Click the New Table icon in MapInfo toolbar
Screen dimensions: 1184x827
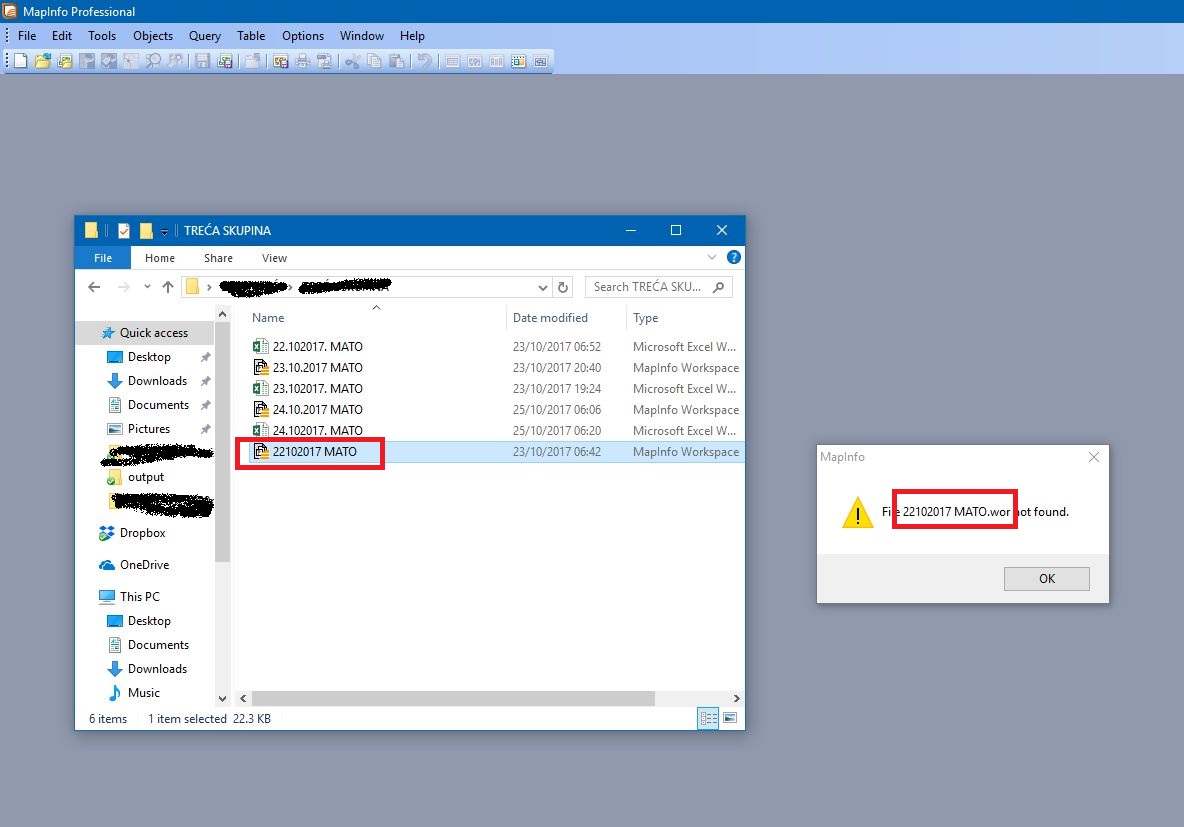21,61
